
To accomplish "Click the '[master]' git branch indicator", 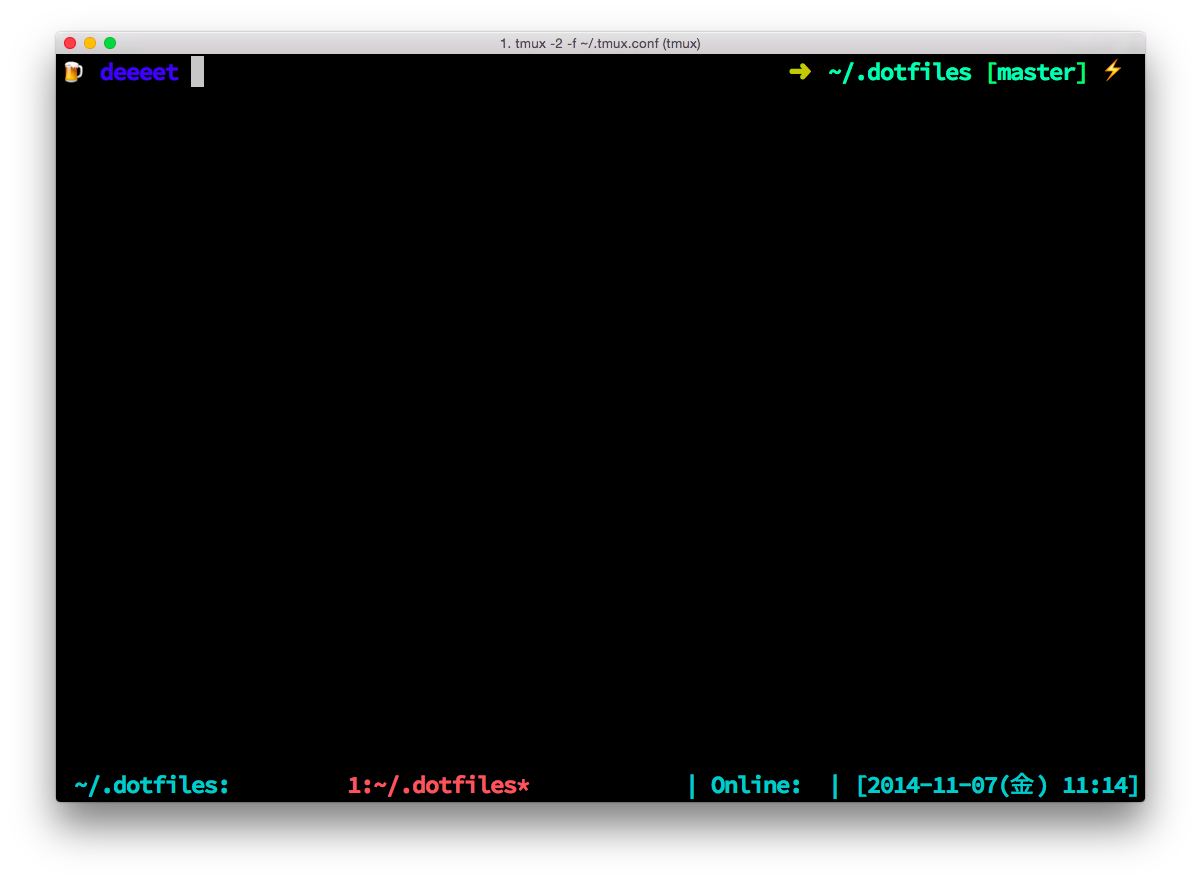I will pos(1036,72).
